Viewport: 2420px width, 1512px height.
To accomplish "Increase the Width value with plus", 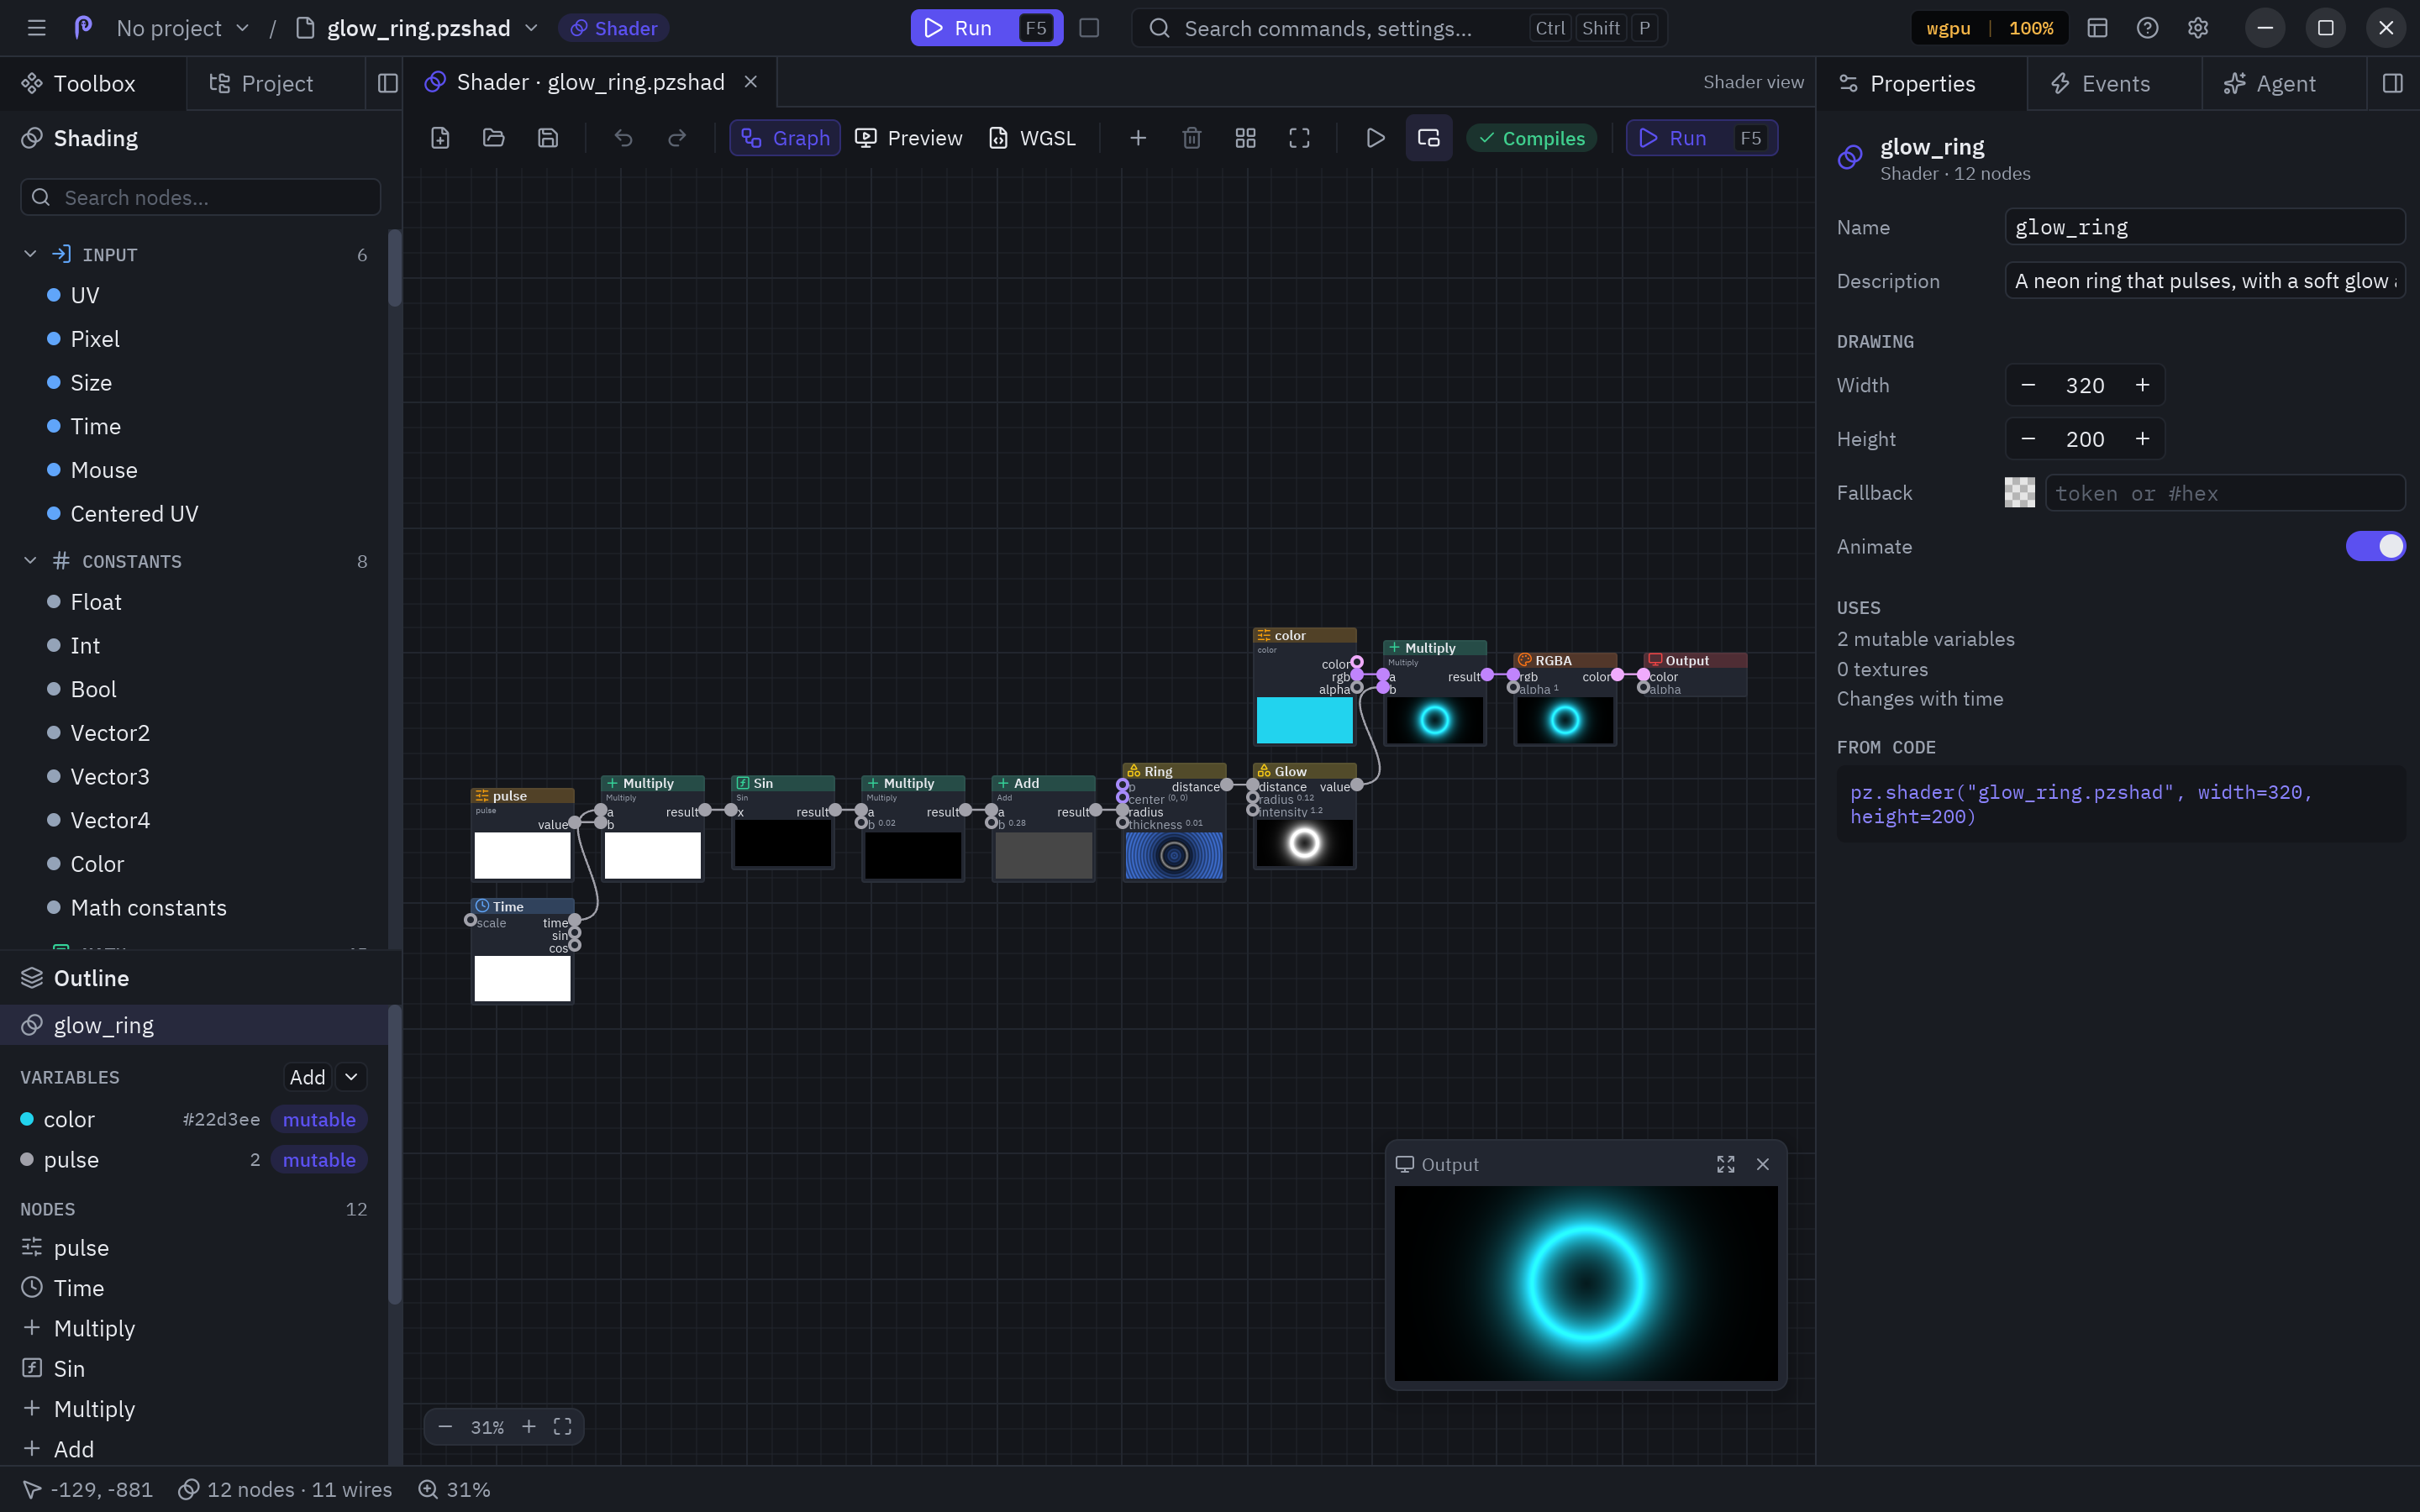I will [2143, 385].
